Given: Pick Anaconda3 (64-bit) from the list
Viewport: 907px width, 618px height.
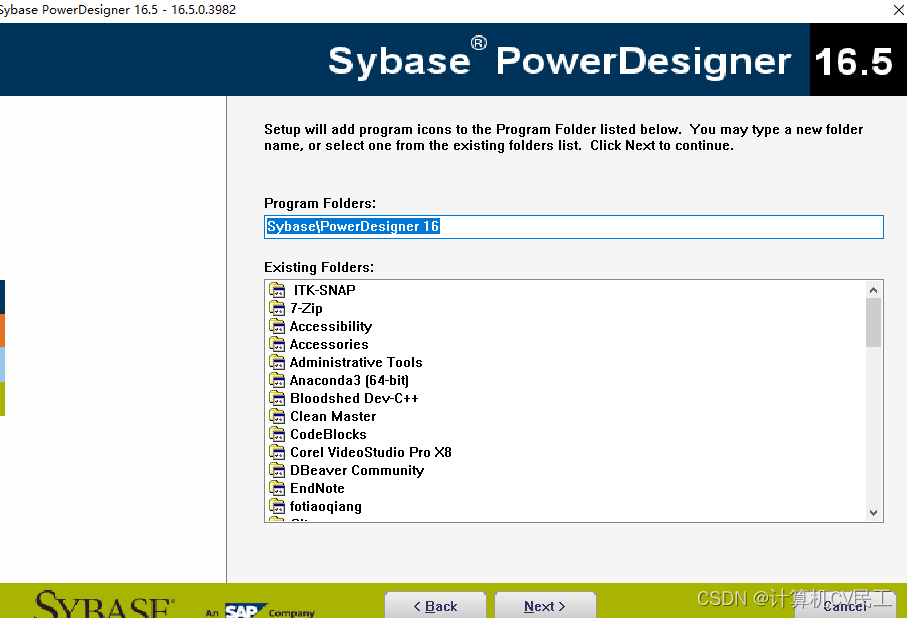Looking at the screenshot, I should pos(349,380).
